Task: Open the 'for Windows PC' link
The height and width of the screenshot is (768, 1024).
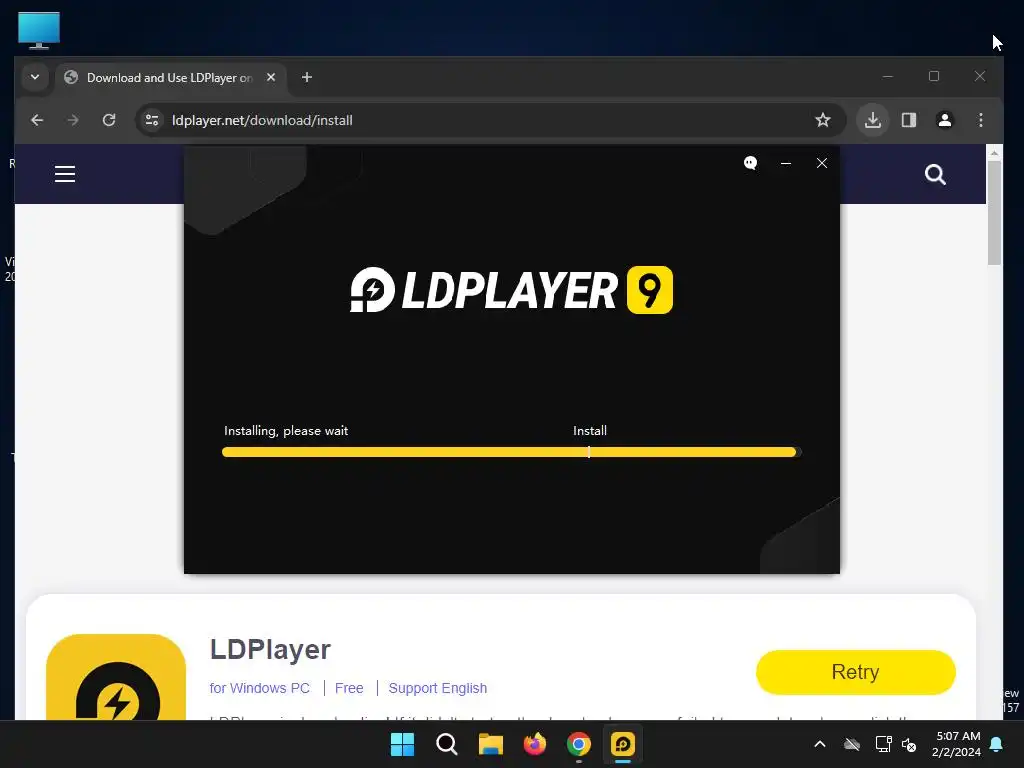Action: (259, 688)
